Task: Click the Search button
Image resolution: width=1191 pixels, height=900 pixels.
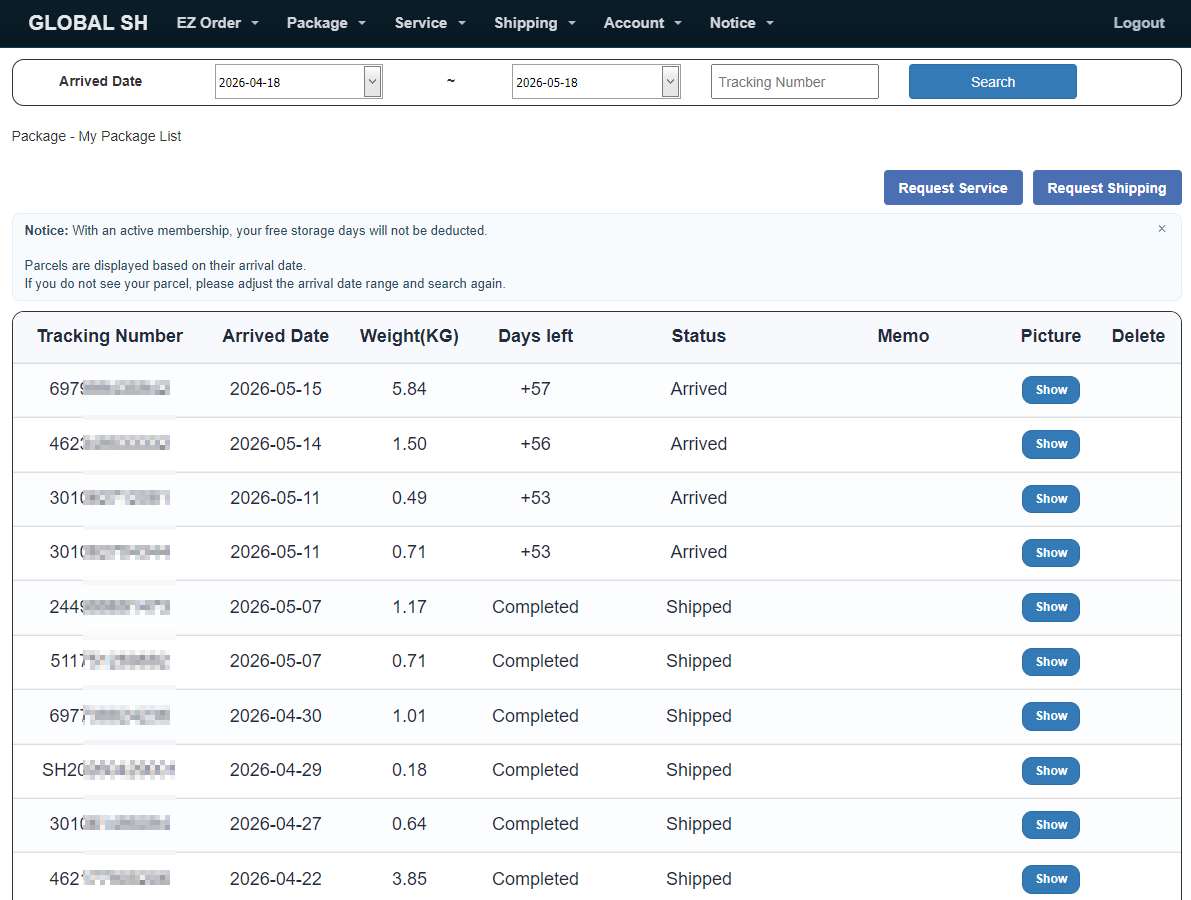Action: coord(993,82)
